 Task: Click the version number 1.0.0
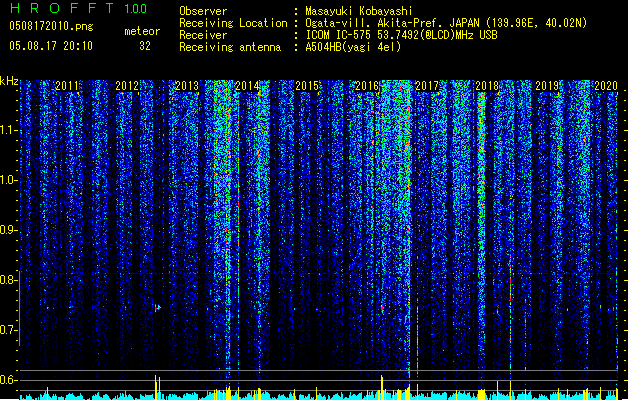click(136, 9)
